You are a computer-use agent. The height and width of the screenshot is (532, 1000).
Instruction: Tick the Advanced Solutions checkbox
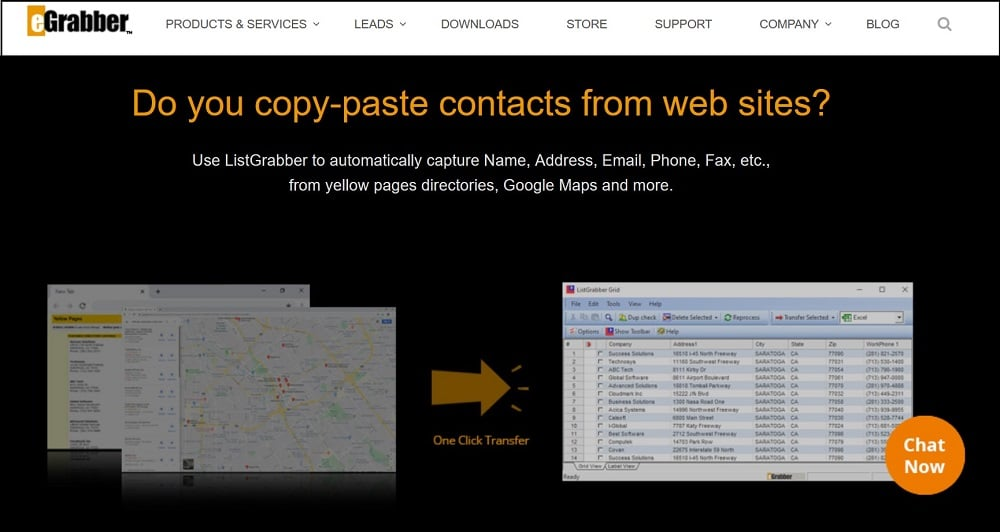[x=600, y=385]
